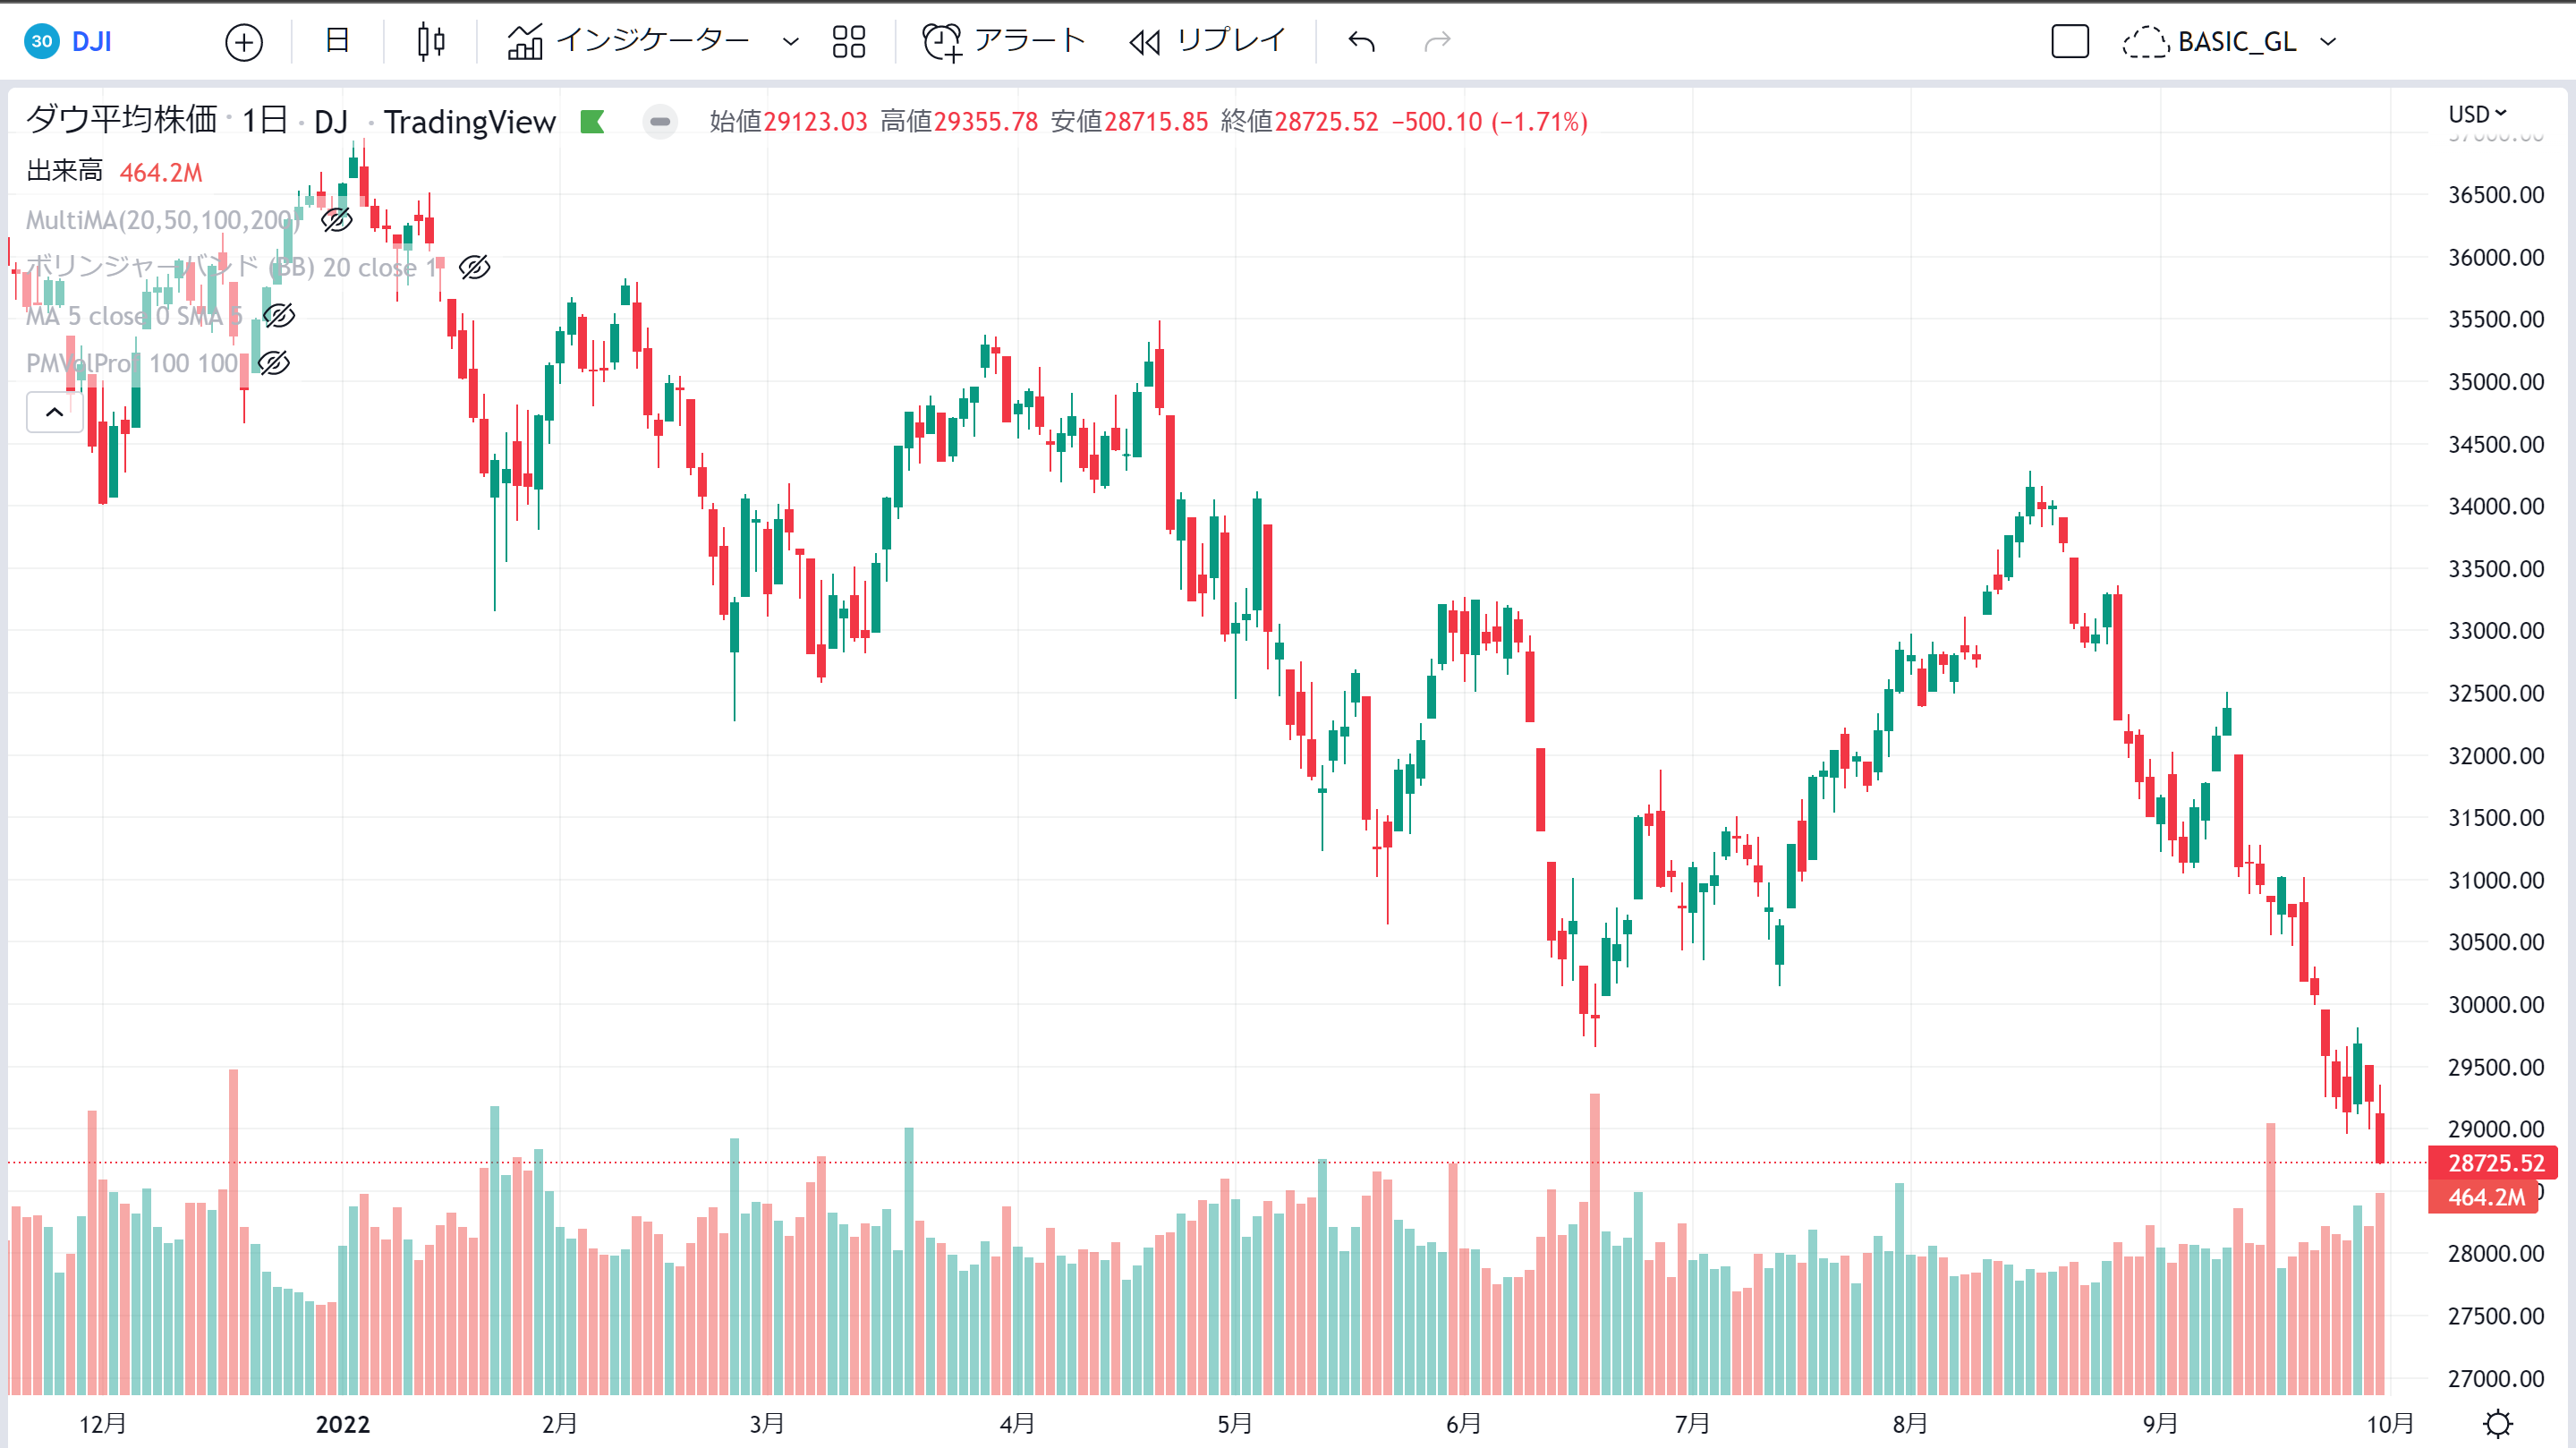Toggle visibility of PMVolPro indicator
2576x1448 pixels.
pyautogui.click(x=273, y=362)
